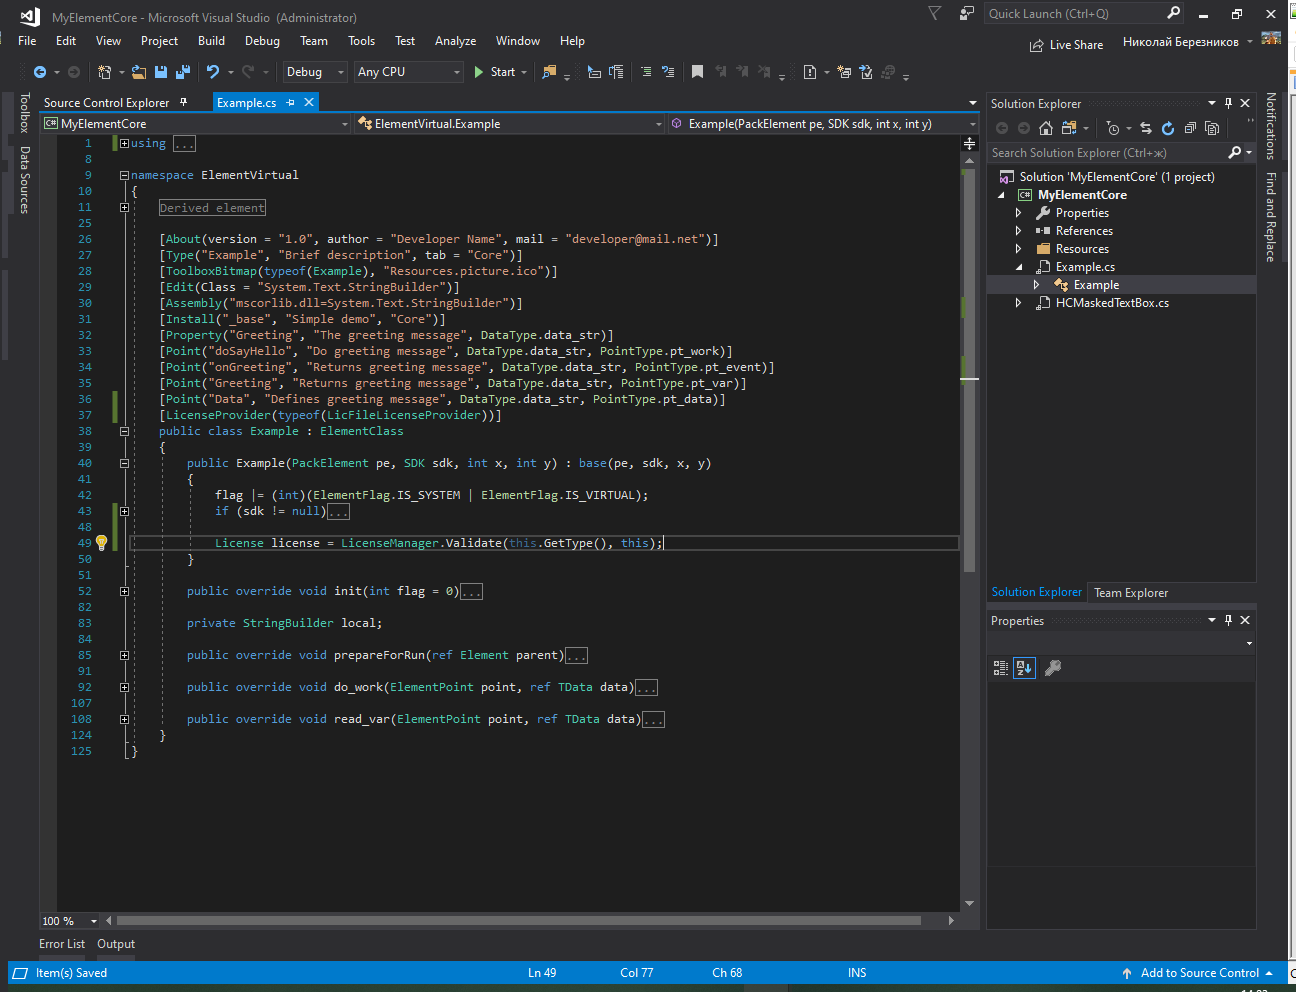Expand the References node in tree
The image size is (1296, 992).
[1019, 231]
